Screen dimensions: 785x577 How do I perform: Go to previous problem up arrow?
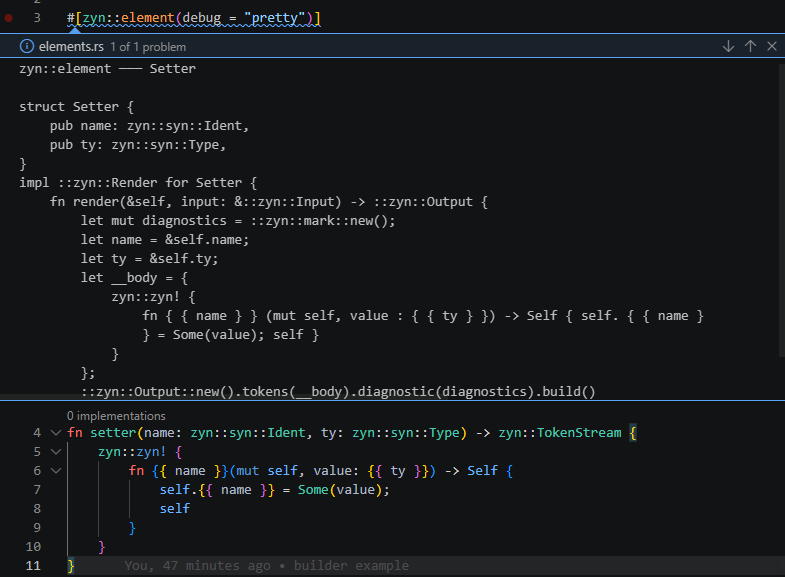[x=750, y=46]
